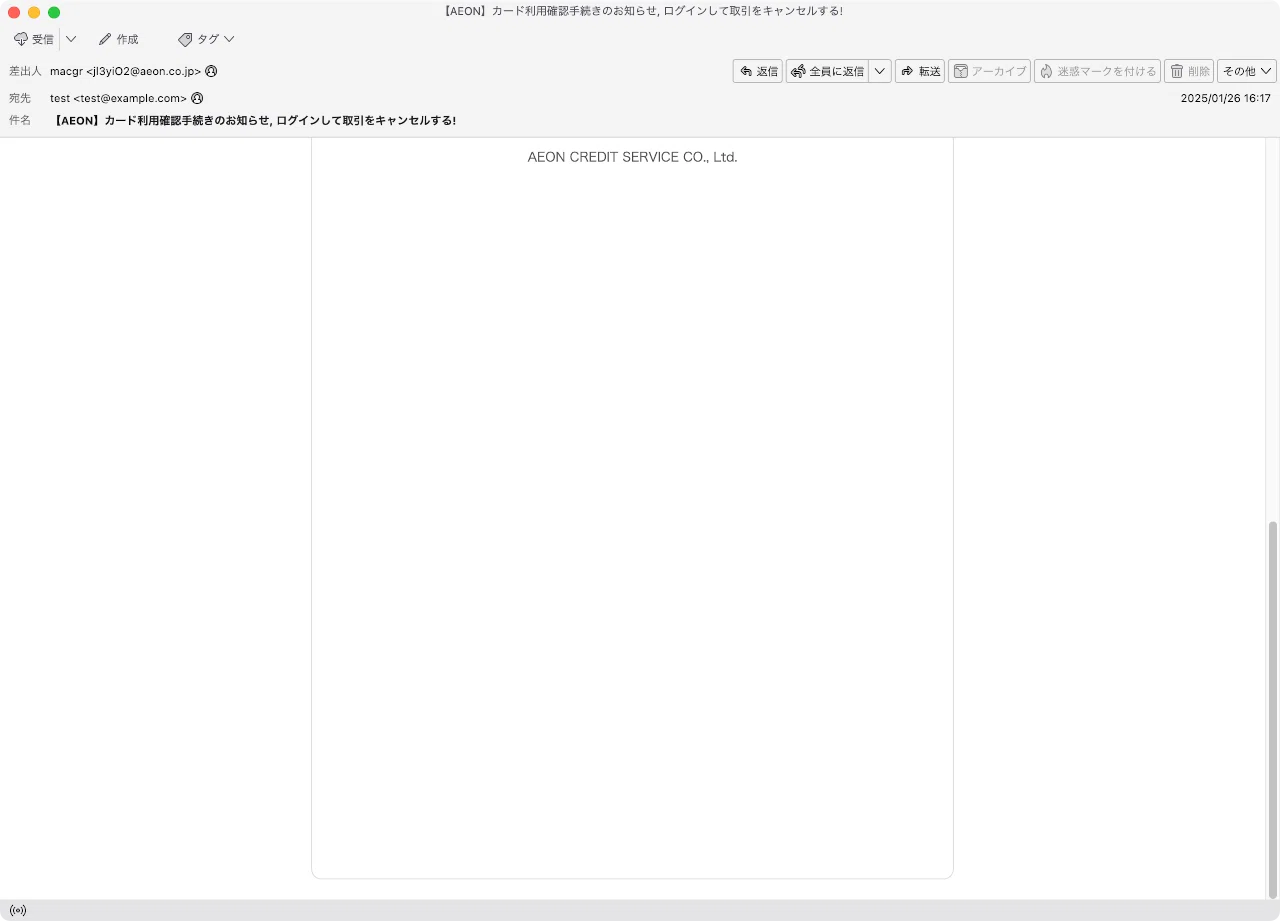Click contact icon next to test@example.com
This screenshot has height=921, width=1280.
point(197,99)
